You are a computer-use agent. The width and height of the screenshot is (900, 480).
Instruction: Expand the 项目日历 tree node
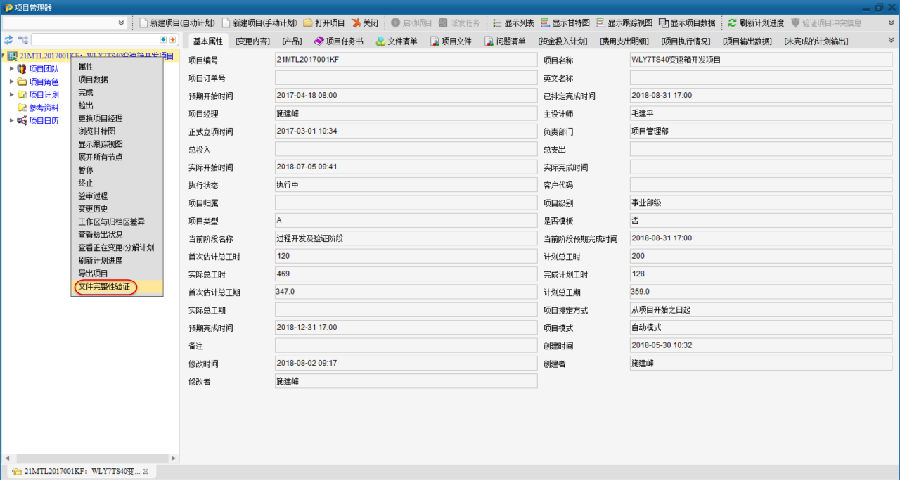point(11,121)
